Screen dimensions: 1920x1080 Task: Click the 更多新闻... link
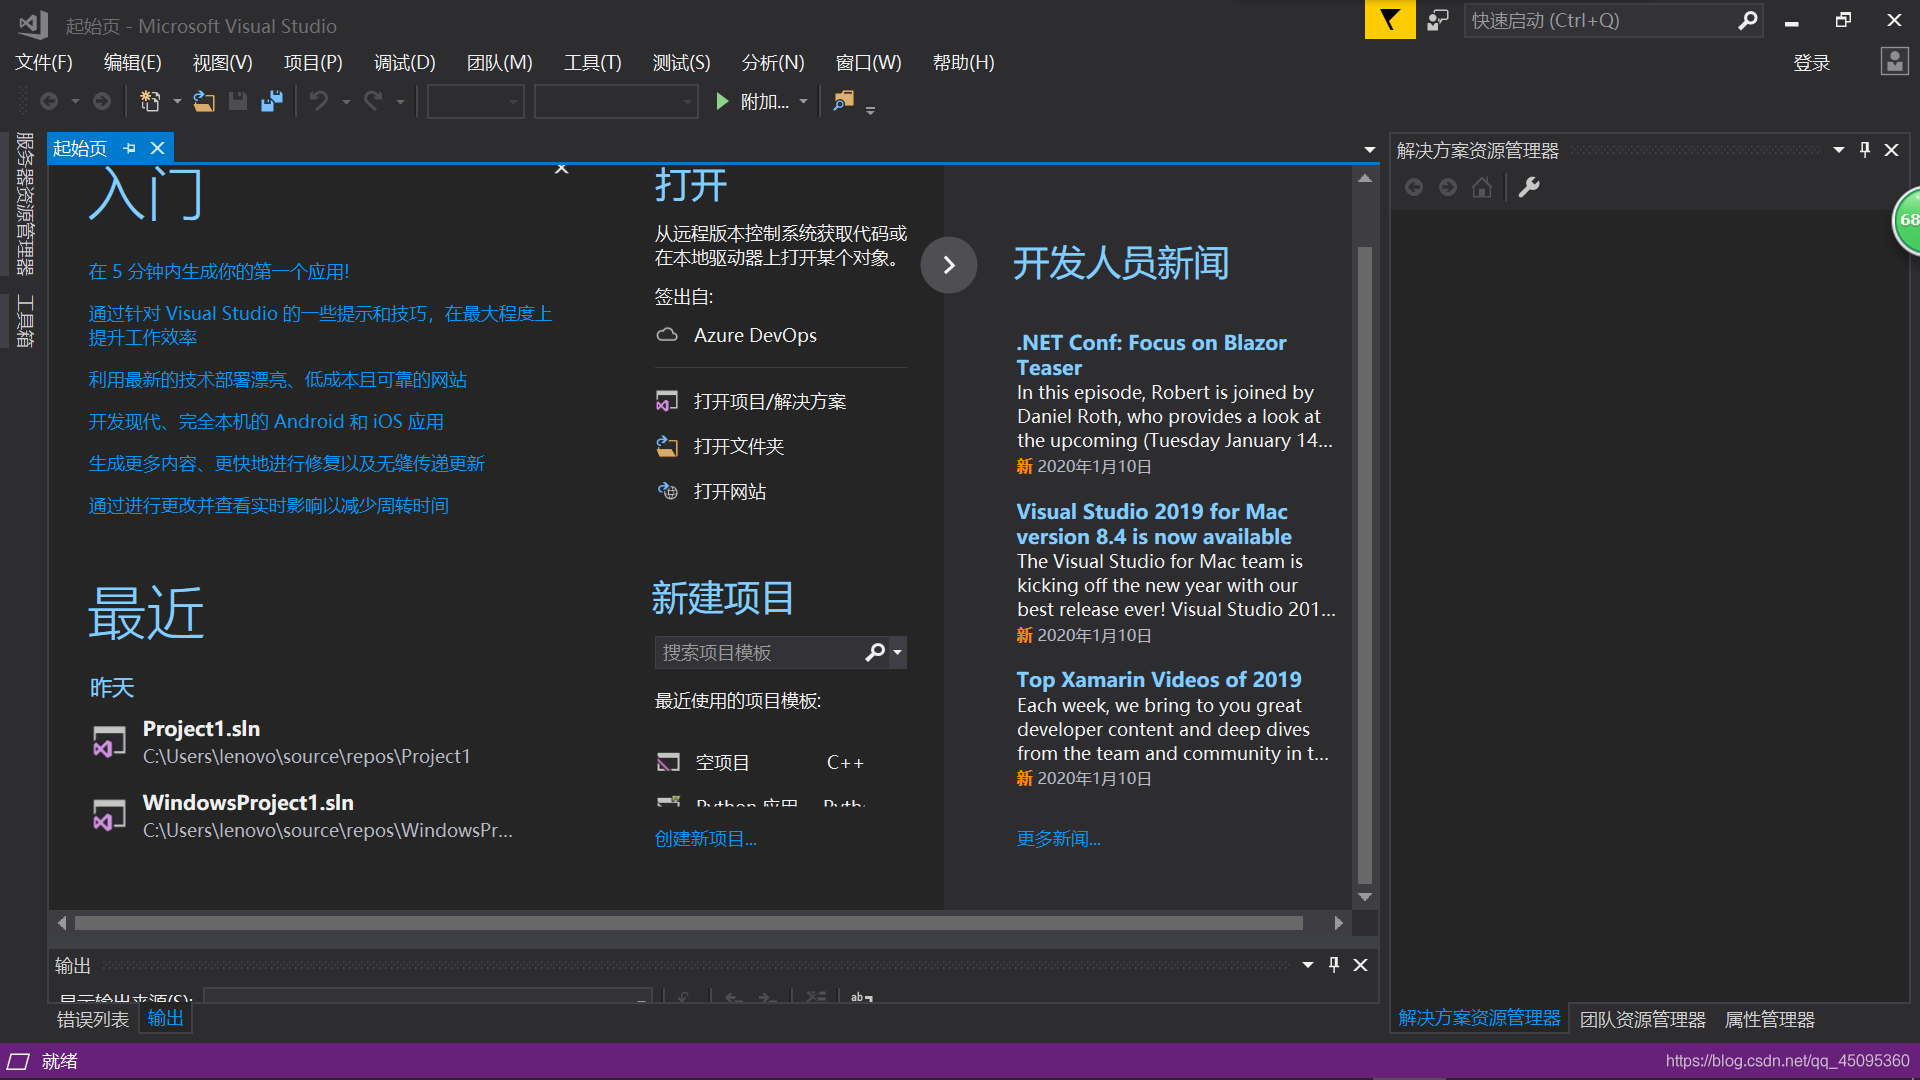(x=1059, y=839)
